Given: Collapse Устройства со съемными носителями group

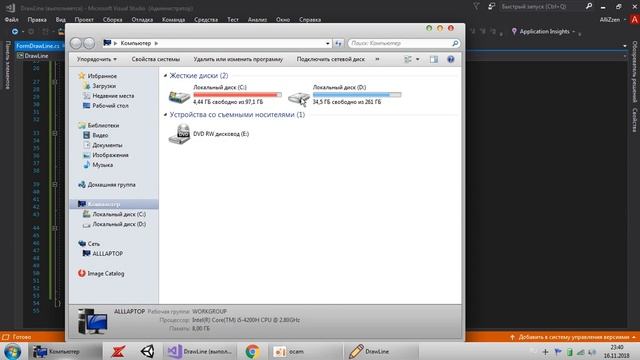Looking at the screenshot, I should [x=165, y=115].
